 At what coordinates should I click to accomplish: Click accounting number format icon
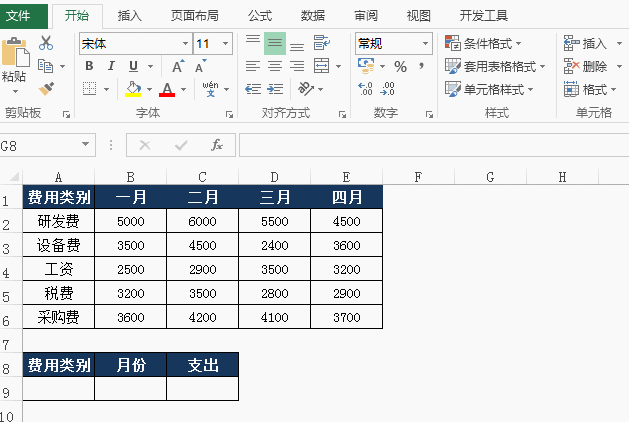[366, 66]
